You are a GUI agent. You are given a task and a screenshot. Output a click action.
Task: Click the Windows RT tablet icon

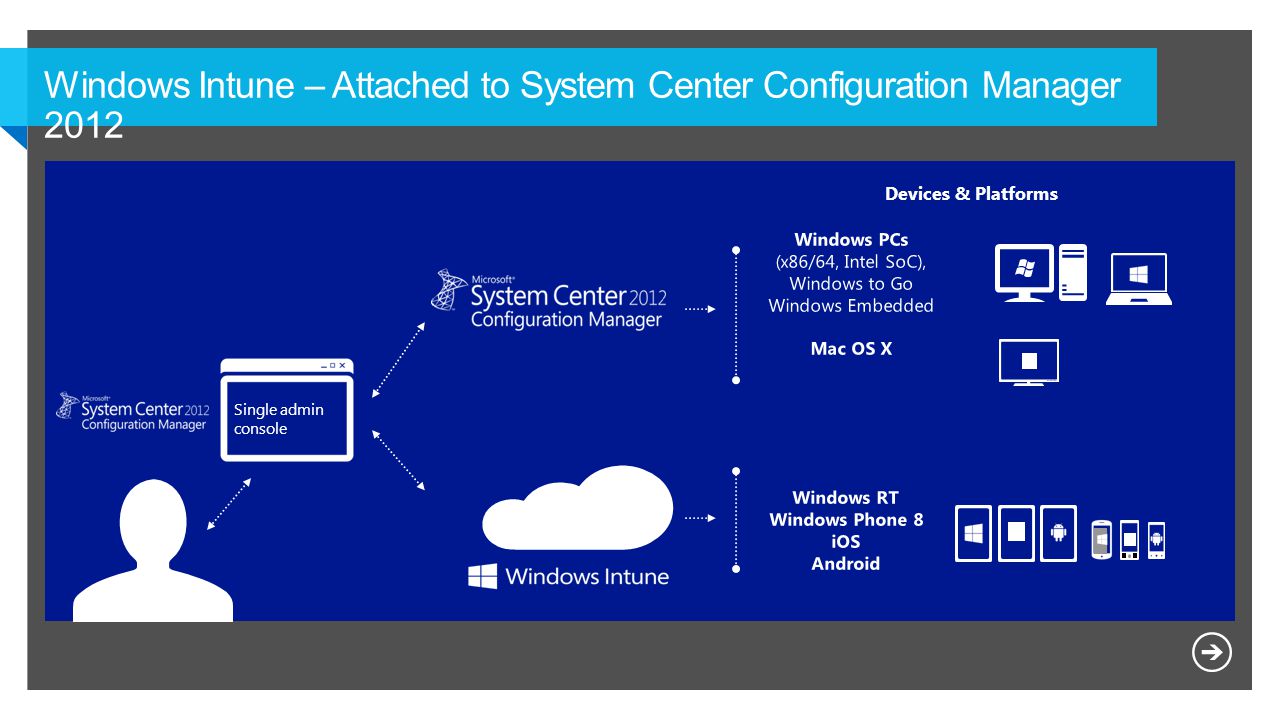pos(974,533)
